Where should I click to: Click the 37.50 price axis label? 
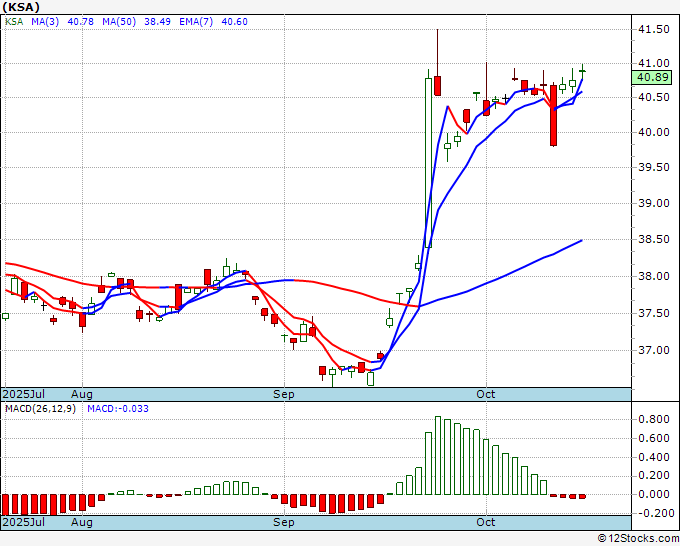click(x=654, y=313)
